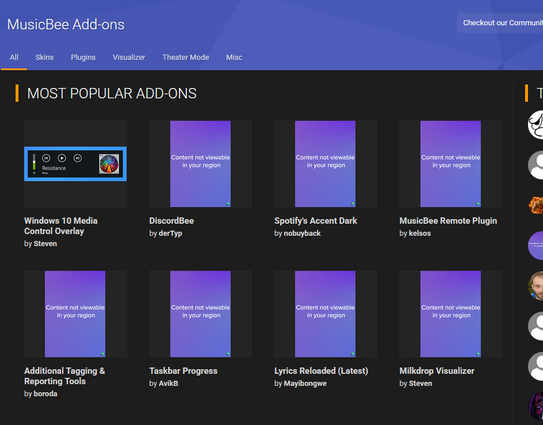Go to the Visualizer tab
The width and height of the screenshot is (543, 425).
[x=129, y=57]
